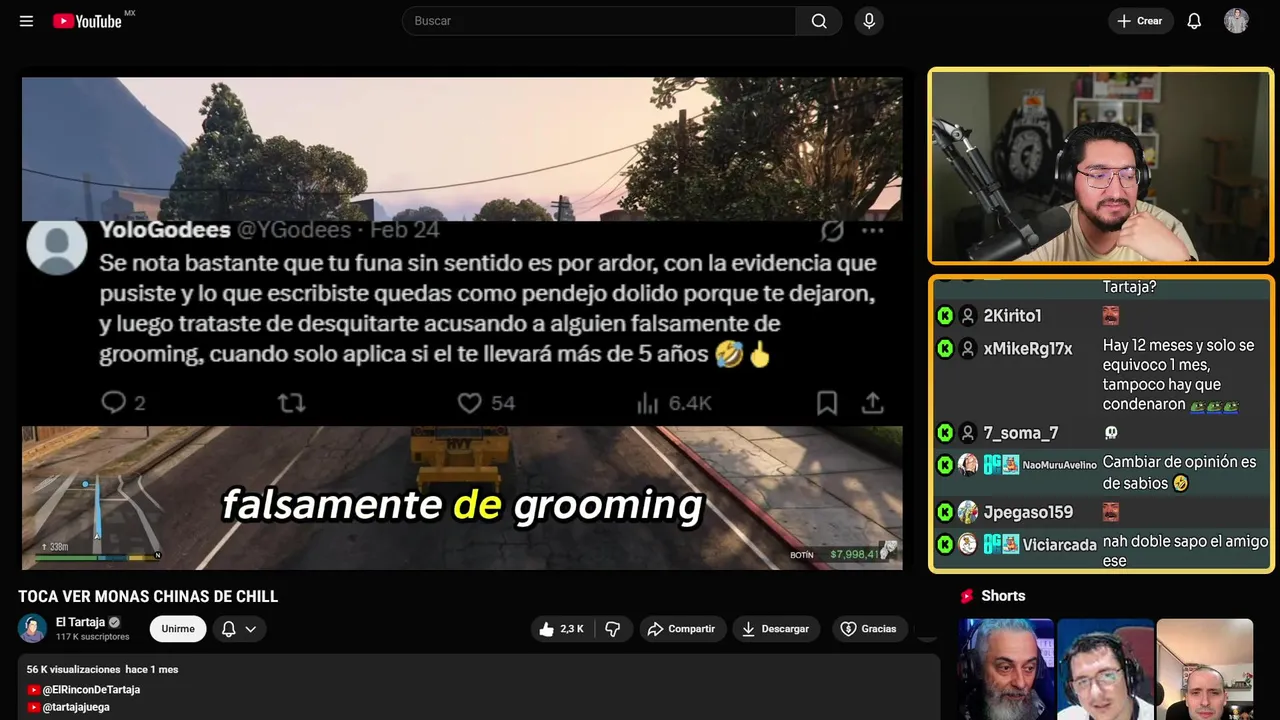Click video title TOCA VER MONAS CHINAS DE CHILL
The width and height of the screenshot is (1280, 720).
tap(148, 596)
